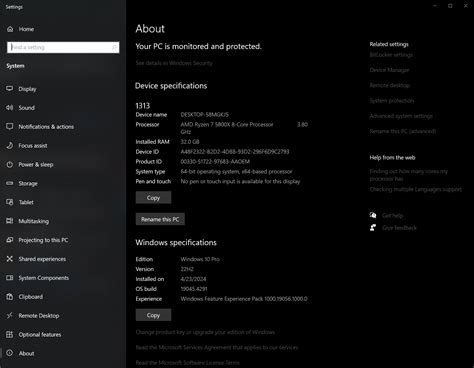Click the Device ID value
Image resolution: width=474 pixels, height=368 pixels.
(x=235, y=152)
